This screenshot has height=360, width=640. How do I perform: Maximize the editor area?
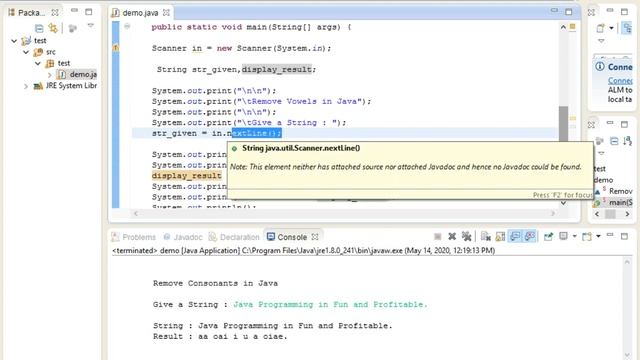[x=569, y=12]
